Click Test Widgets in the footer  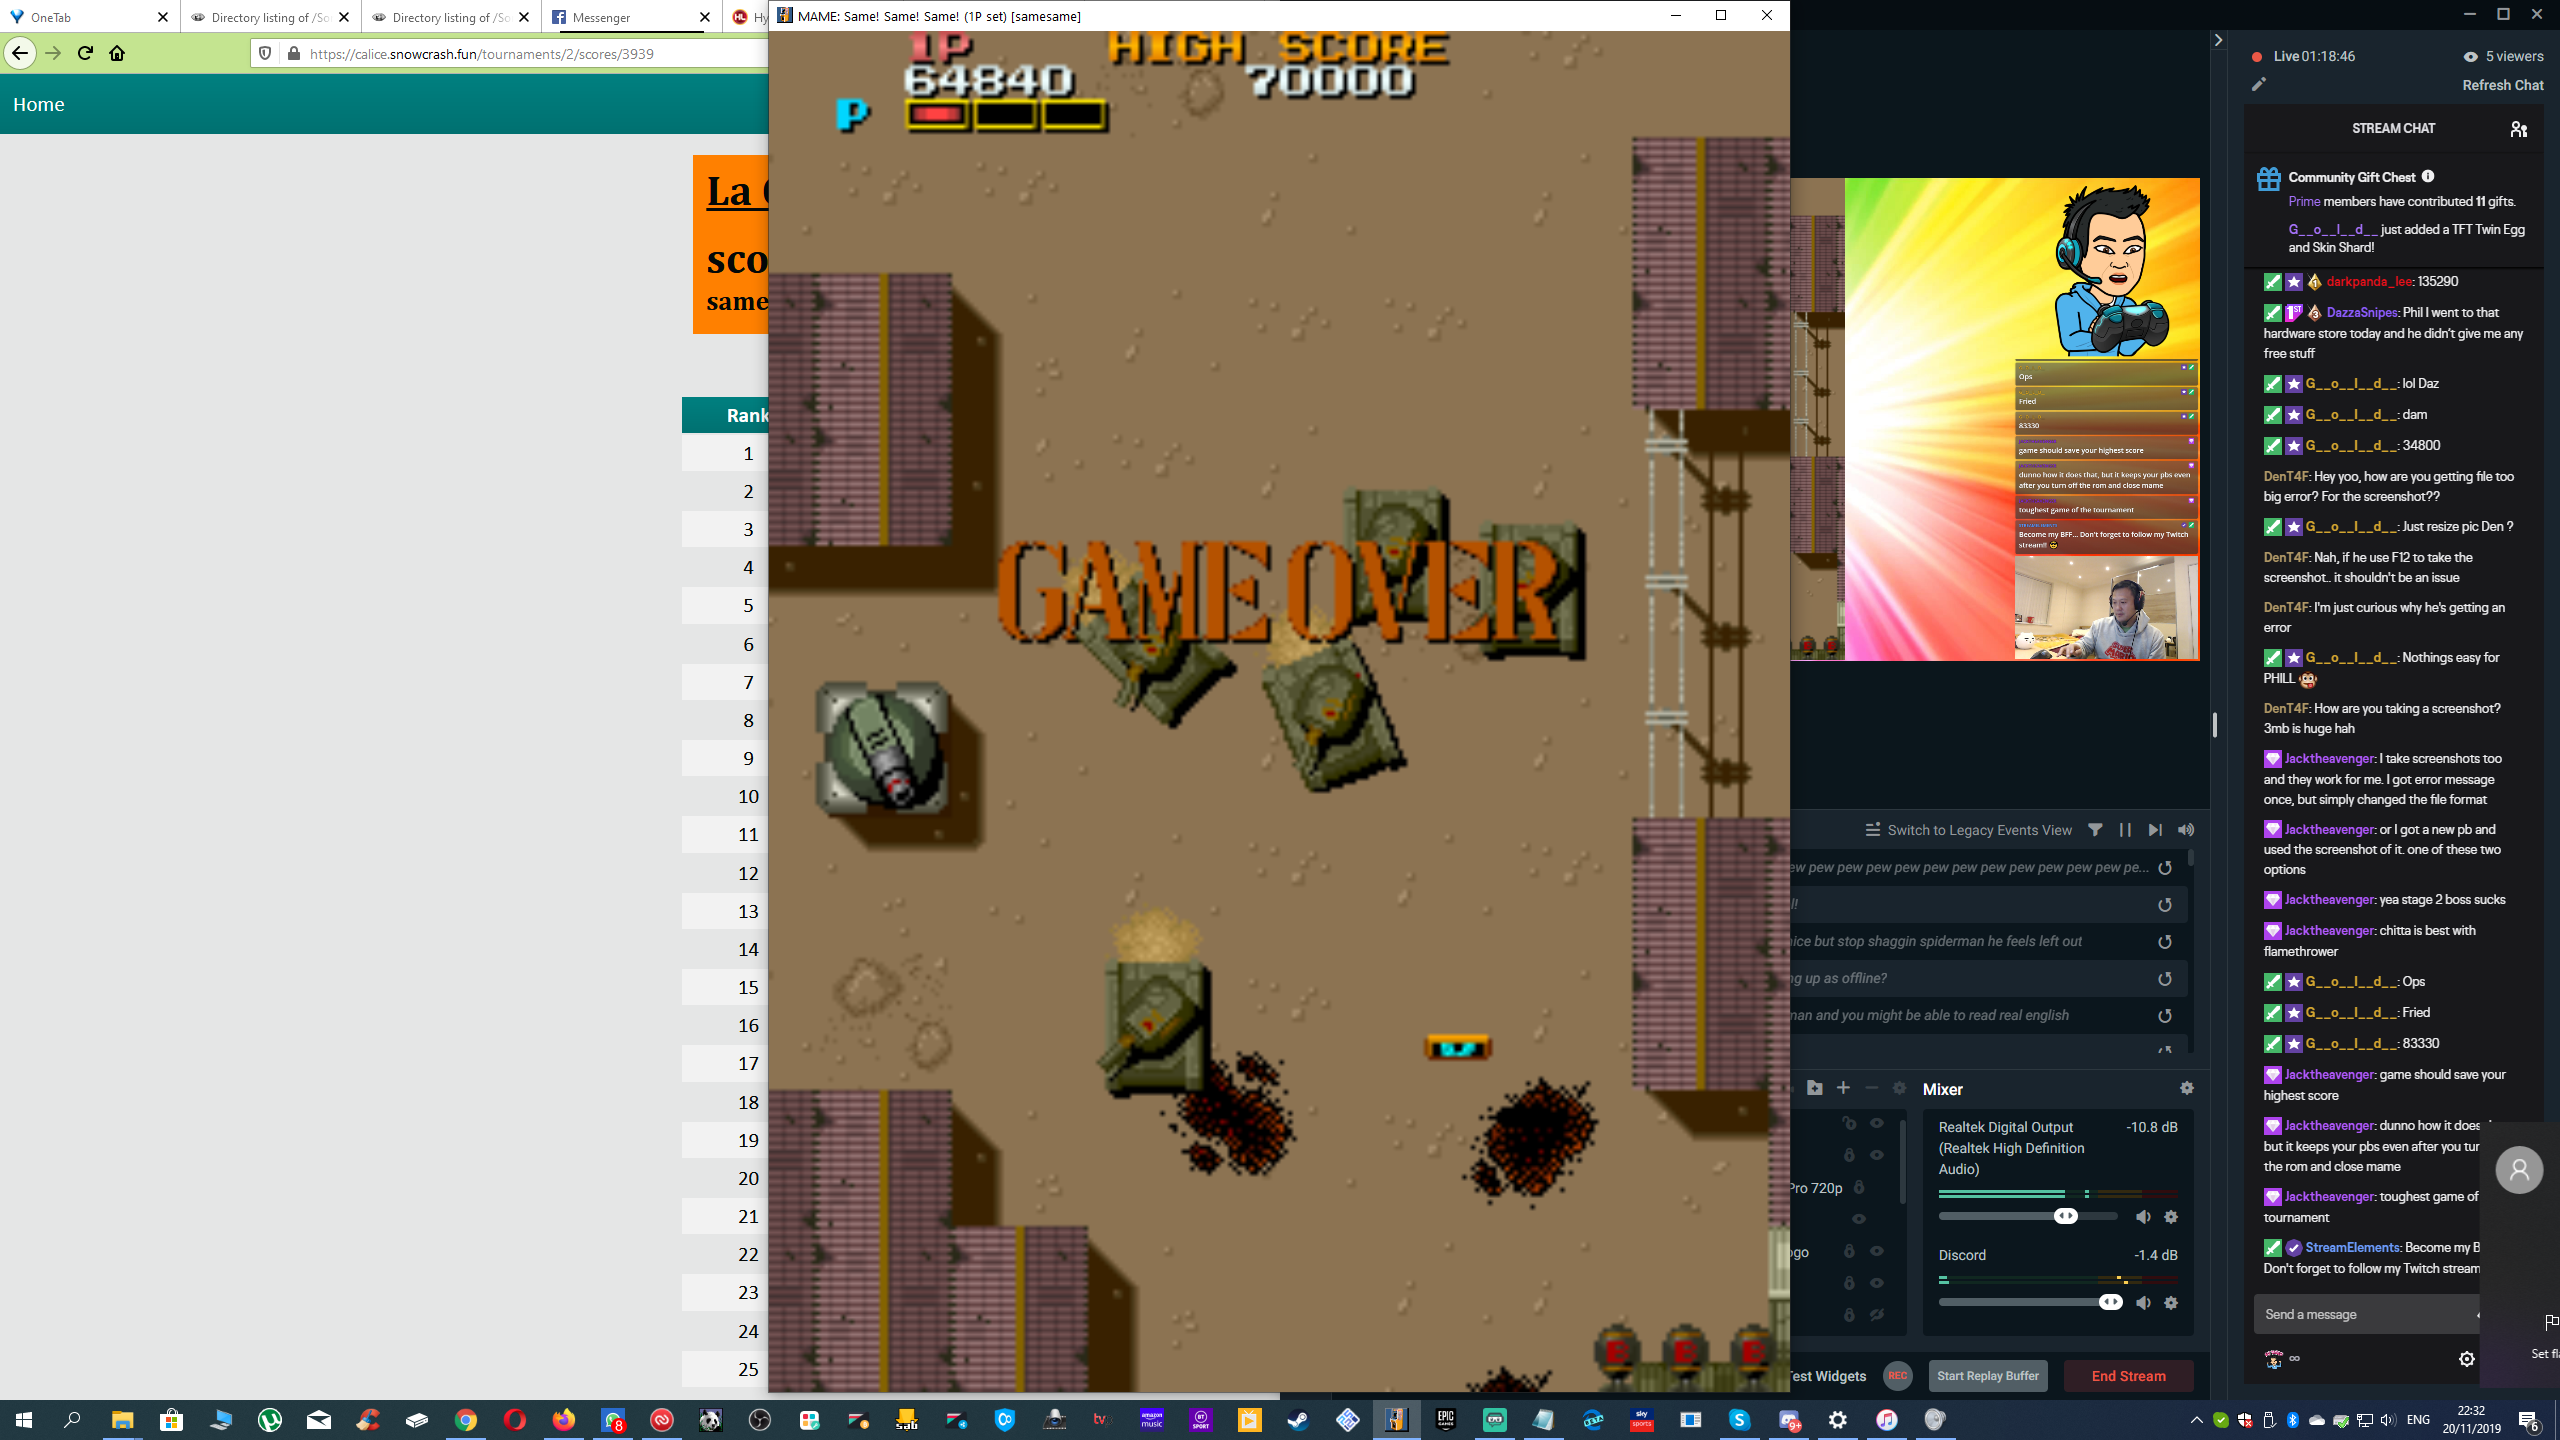coord(1828,1376)
